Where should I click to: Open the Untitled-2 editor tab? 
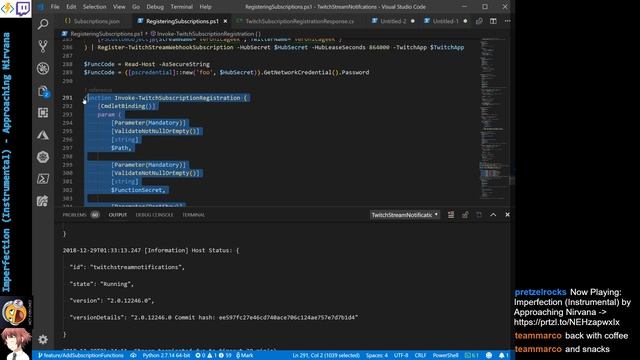[393, 21]
